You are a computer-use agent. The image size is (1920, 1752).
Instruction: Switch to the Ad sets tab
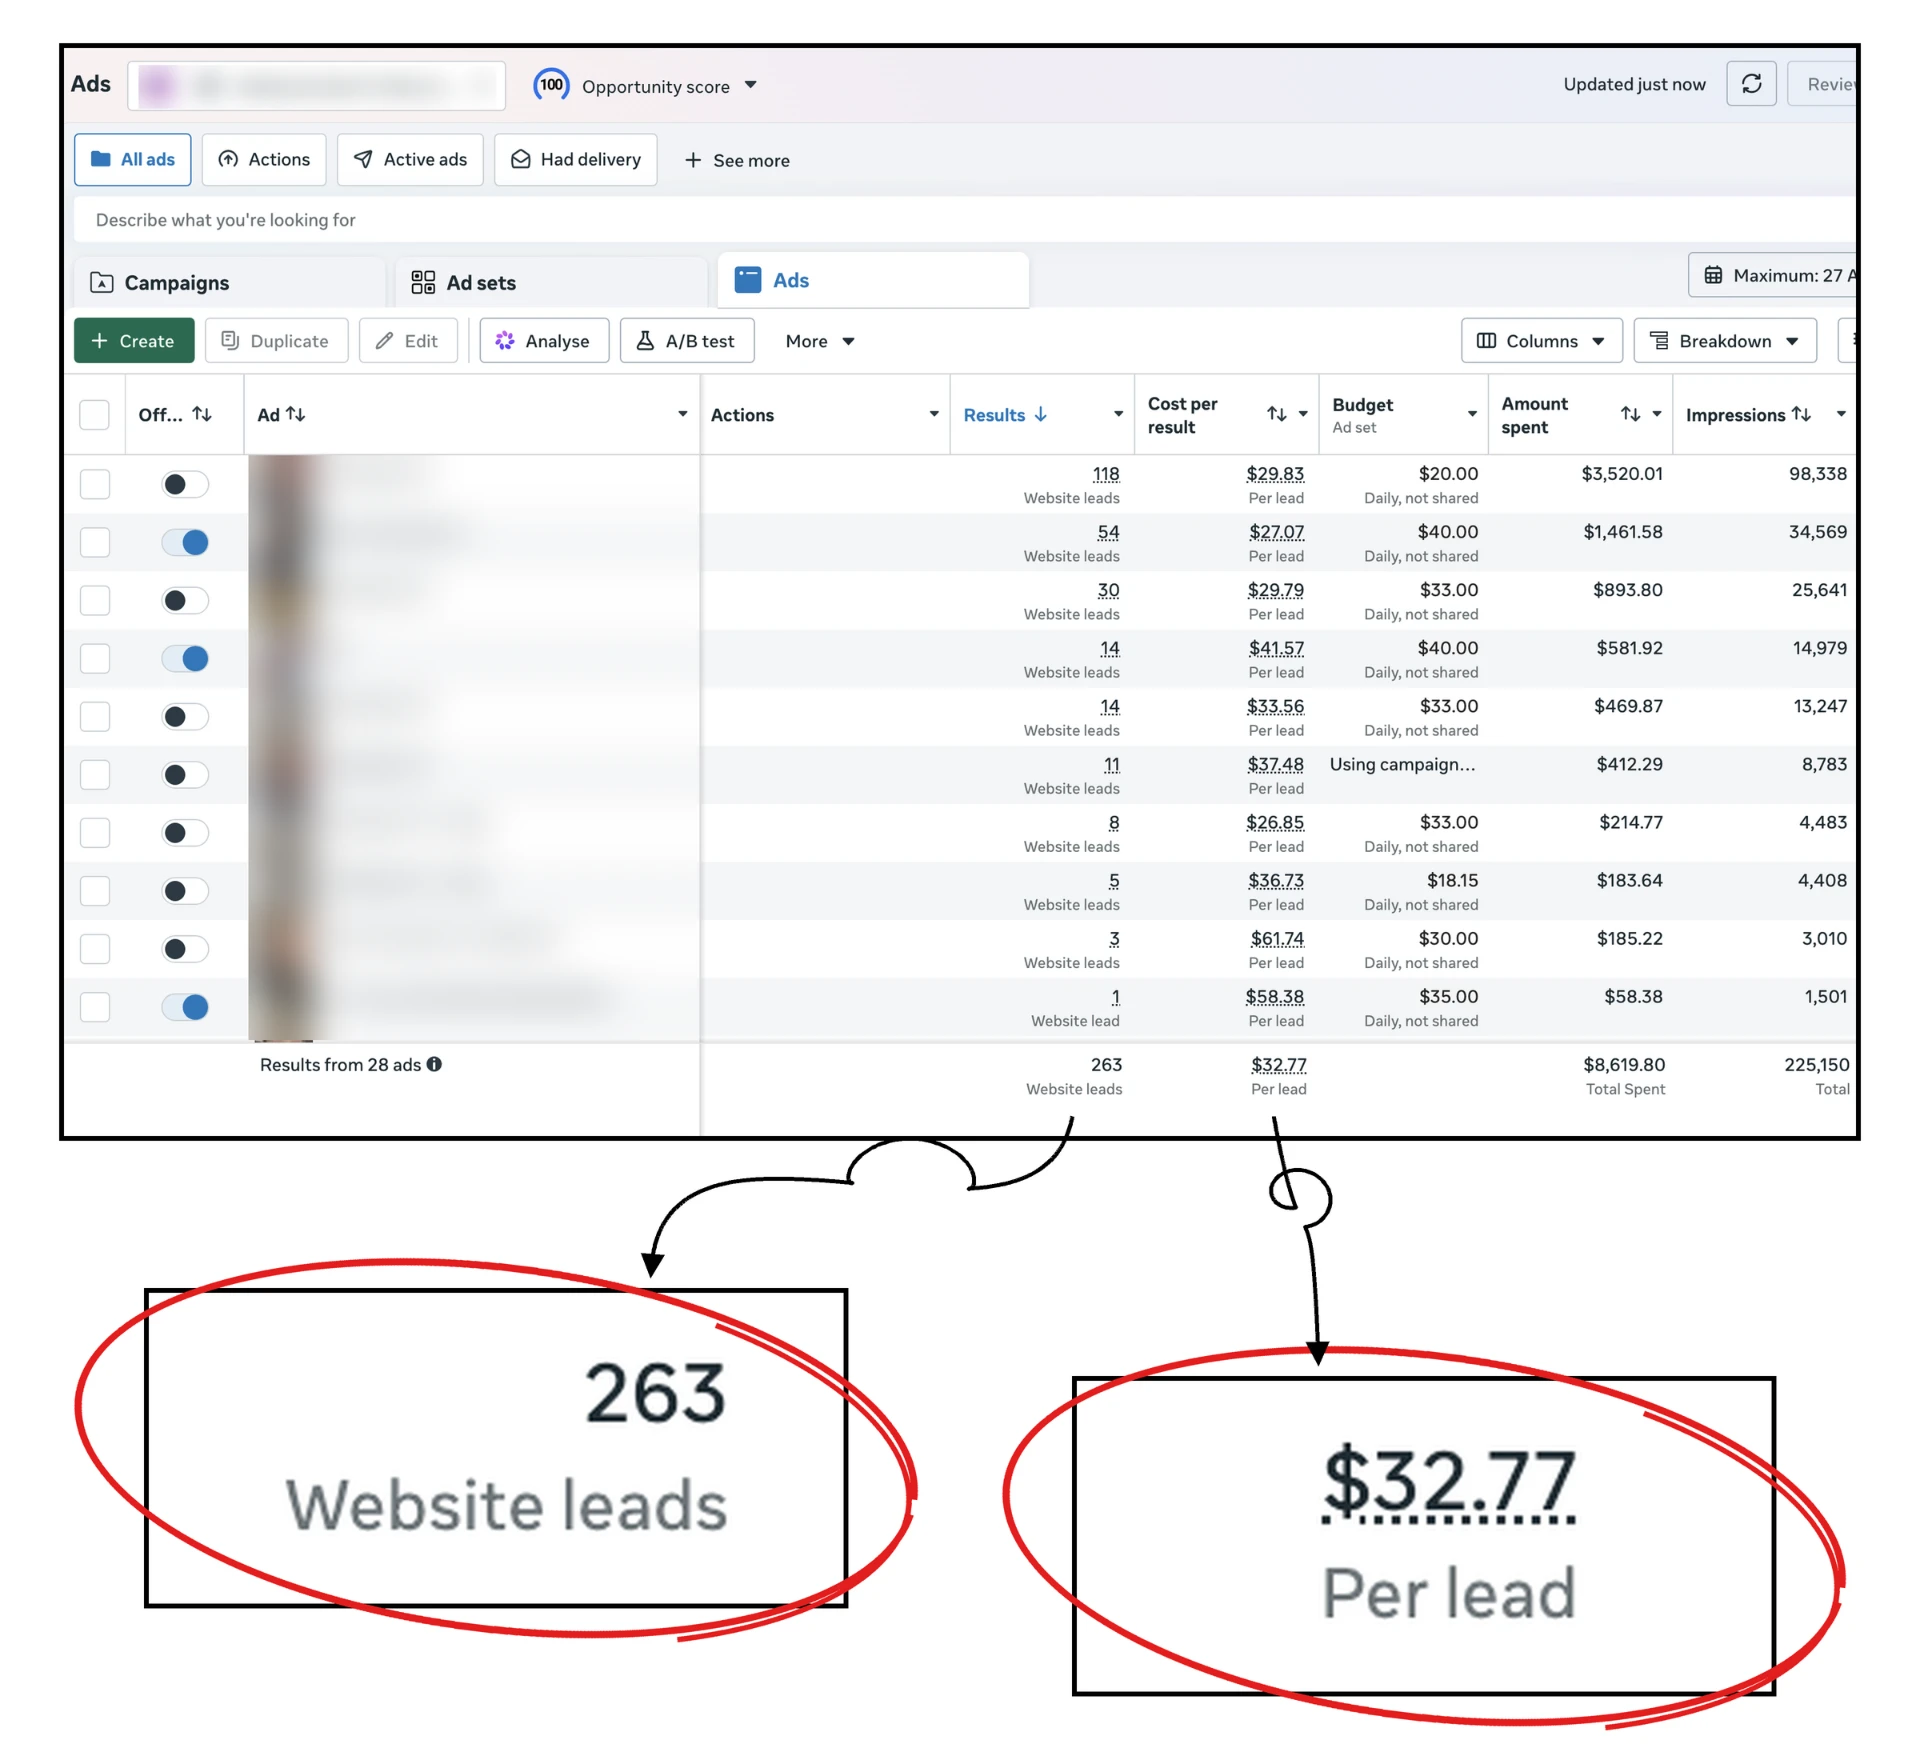pyautogui.click(x=551, y=283)
